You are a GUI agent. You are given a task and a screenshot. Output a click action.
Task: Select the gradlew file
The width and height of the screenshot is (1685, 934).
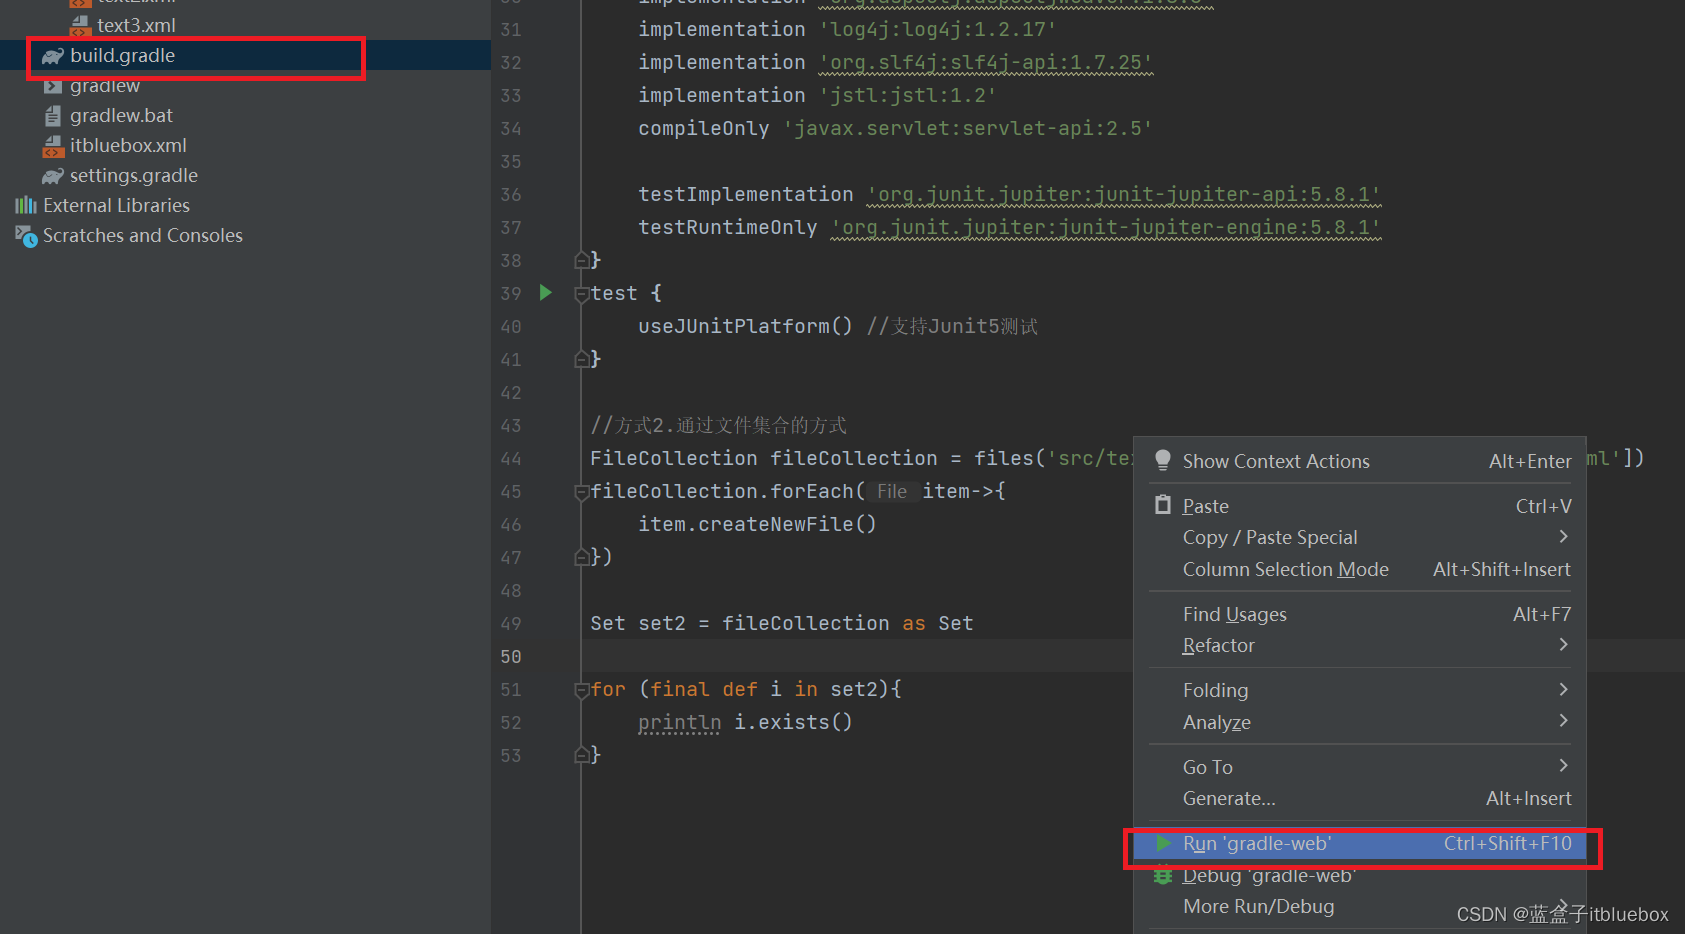tap(105, 86)
